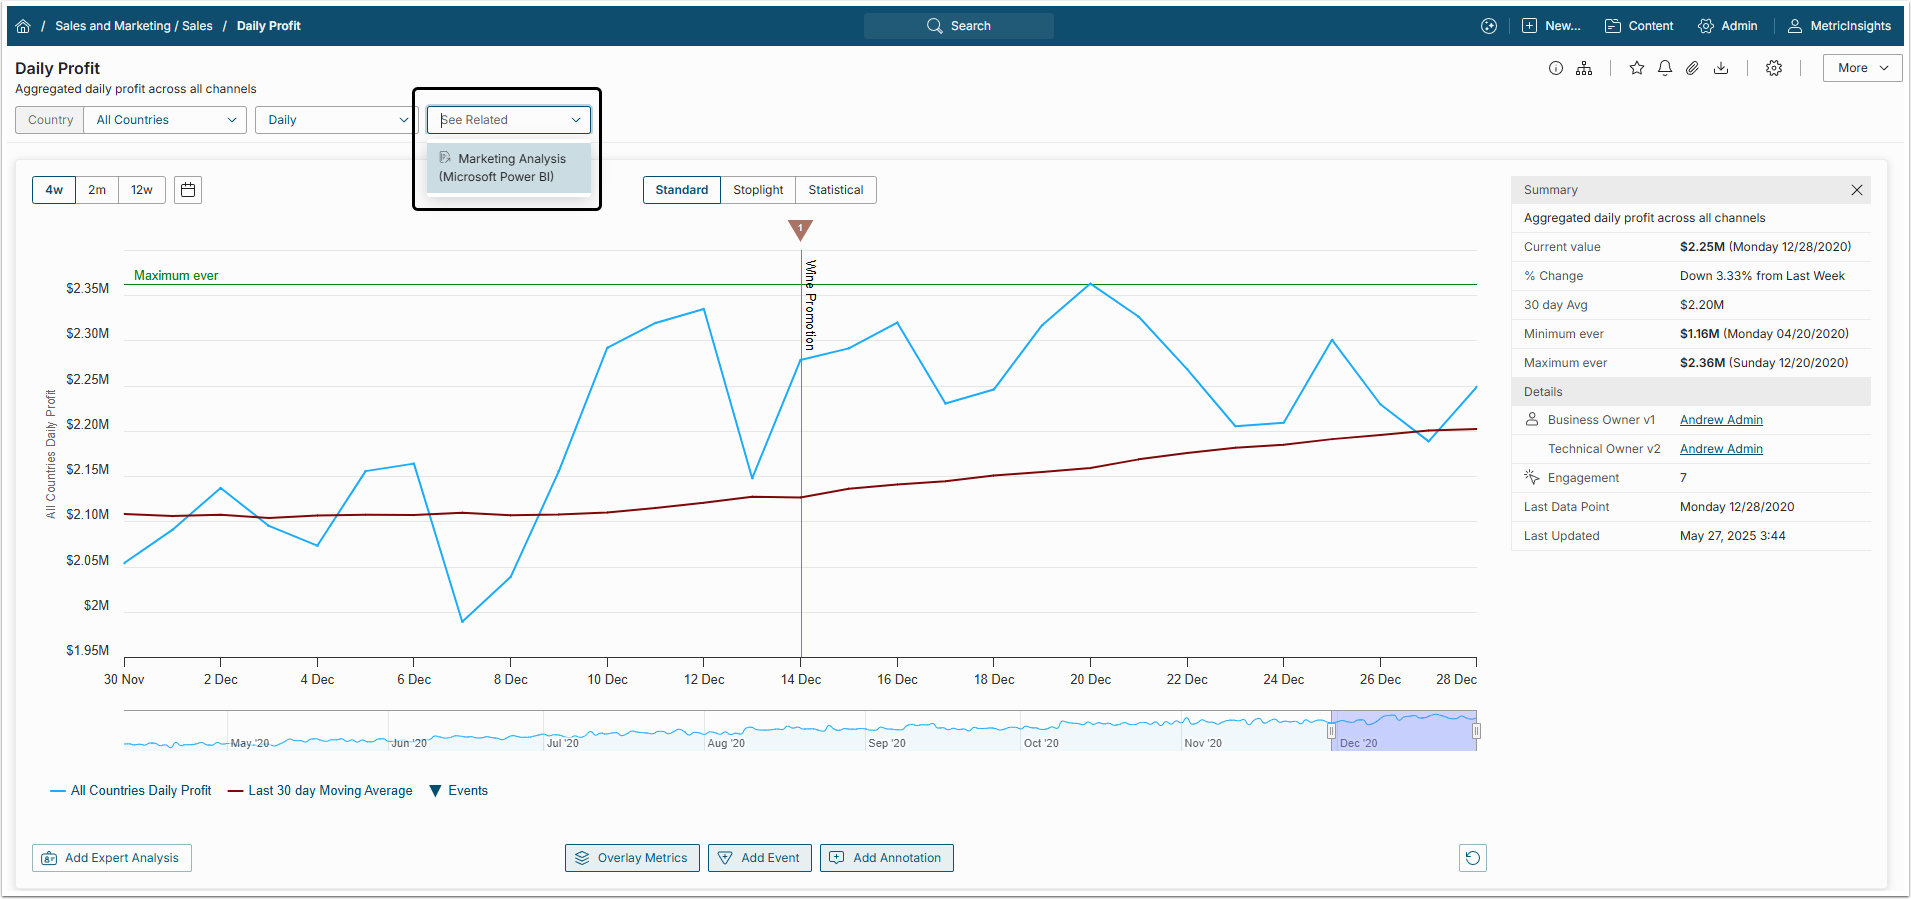The height and width of the screenshot is (899, 1911).
Task: Click the home icon in breadcrumb
Action: tap(23, 26)
